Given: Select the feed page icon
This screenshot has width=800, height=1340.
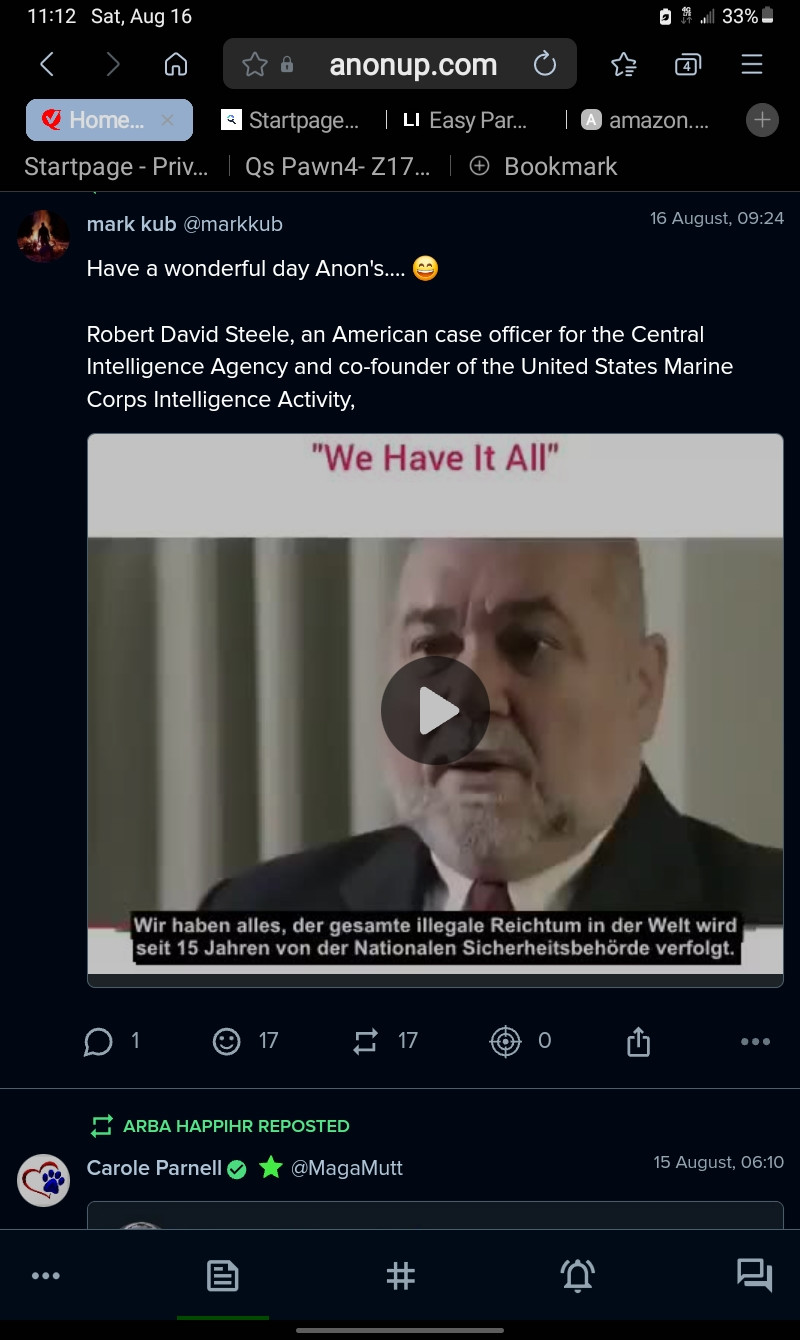Looking at the screenshot, I should point(222,1276).
